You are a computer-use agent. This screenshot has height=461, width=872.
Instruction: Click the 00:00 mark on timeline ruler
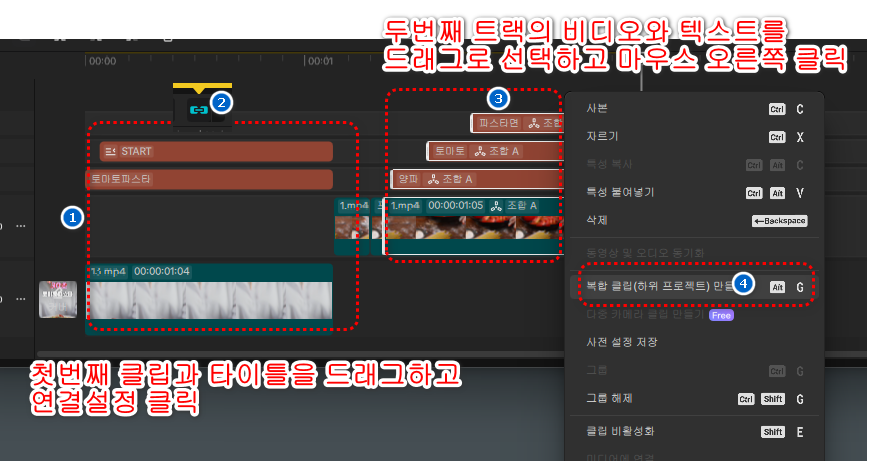click(x=102, y=61)
